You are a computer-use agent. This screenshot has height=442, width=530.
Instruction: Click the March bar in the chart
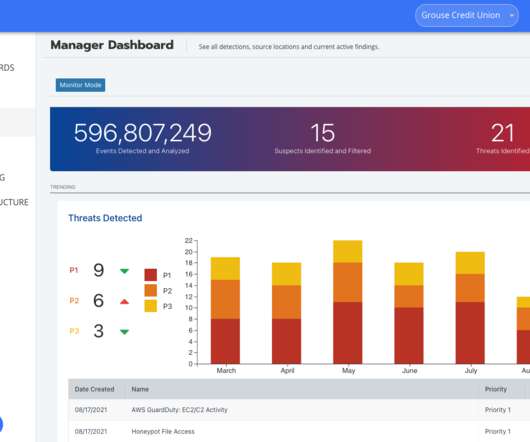pyautogui.click(x=225, y=311)
